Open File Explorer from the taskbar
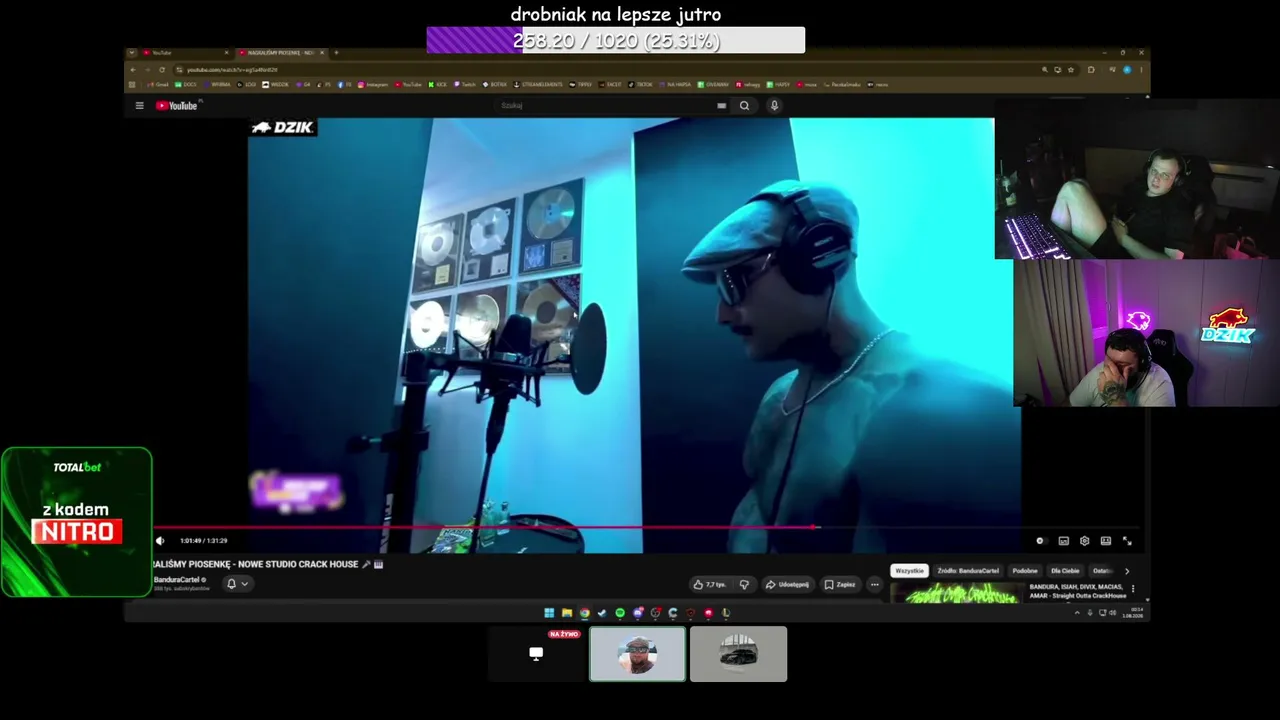This screenshot has width=1280, height=720. click(x=567, y=613)
